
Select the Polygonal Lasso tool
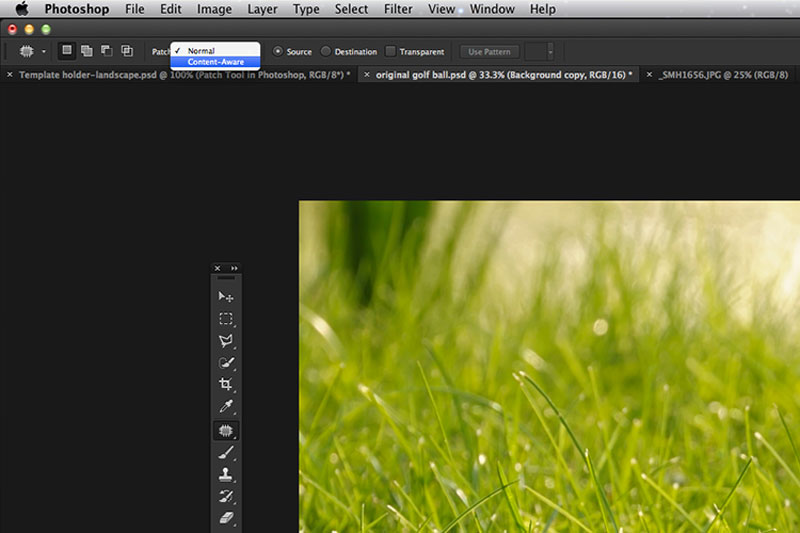coord(226,341)
